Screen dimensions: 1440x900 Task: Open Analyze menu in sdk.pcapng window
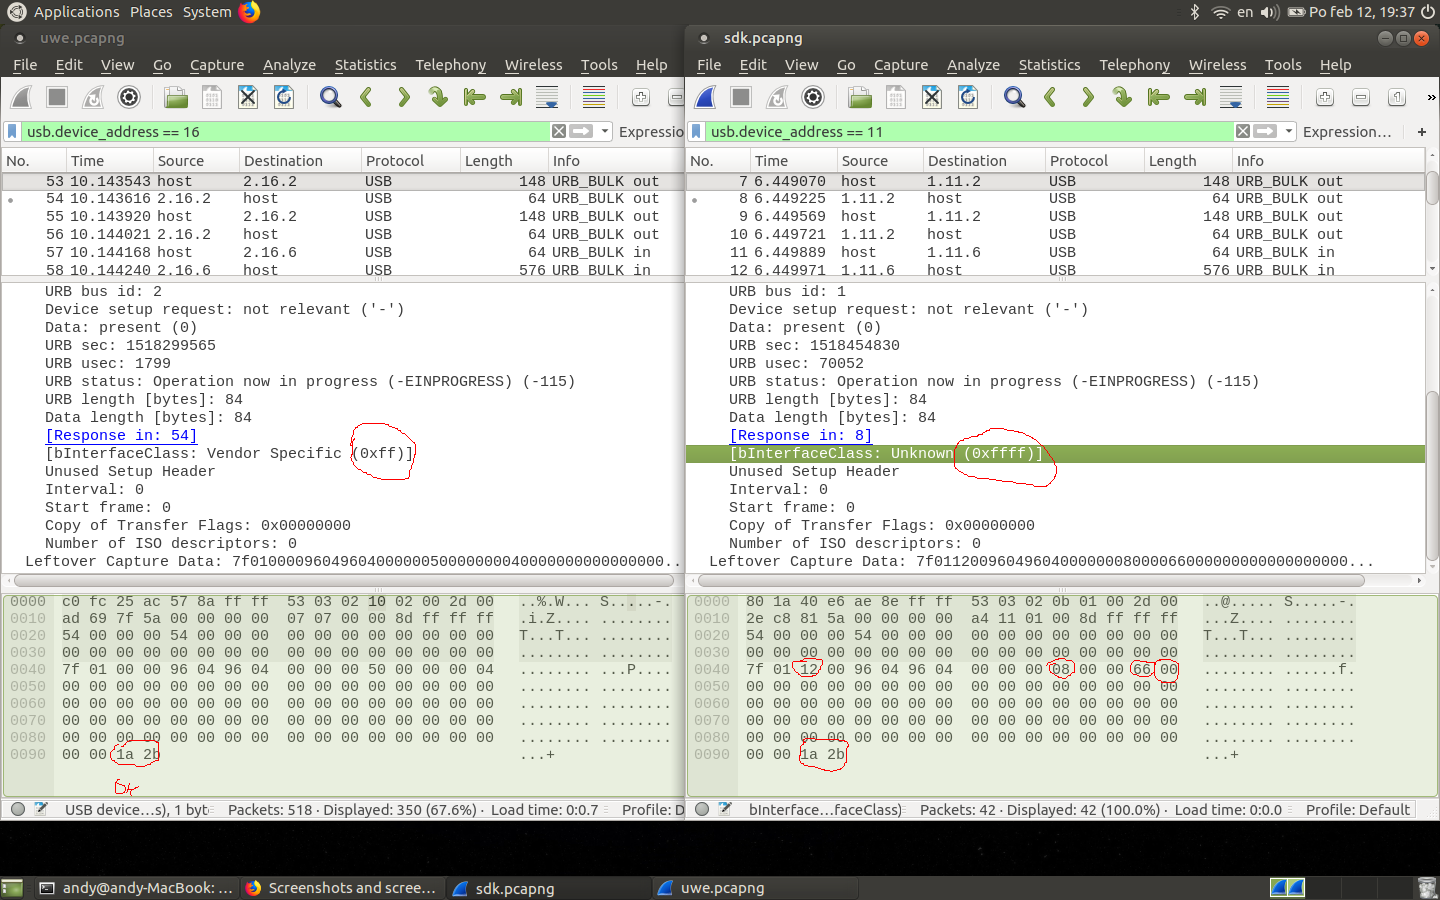[973, 65]
